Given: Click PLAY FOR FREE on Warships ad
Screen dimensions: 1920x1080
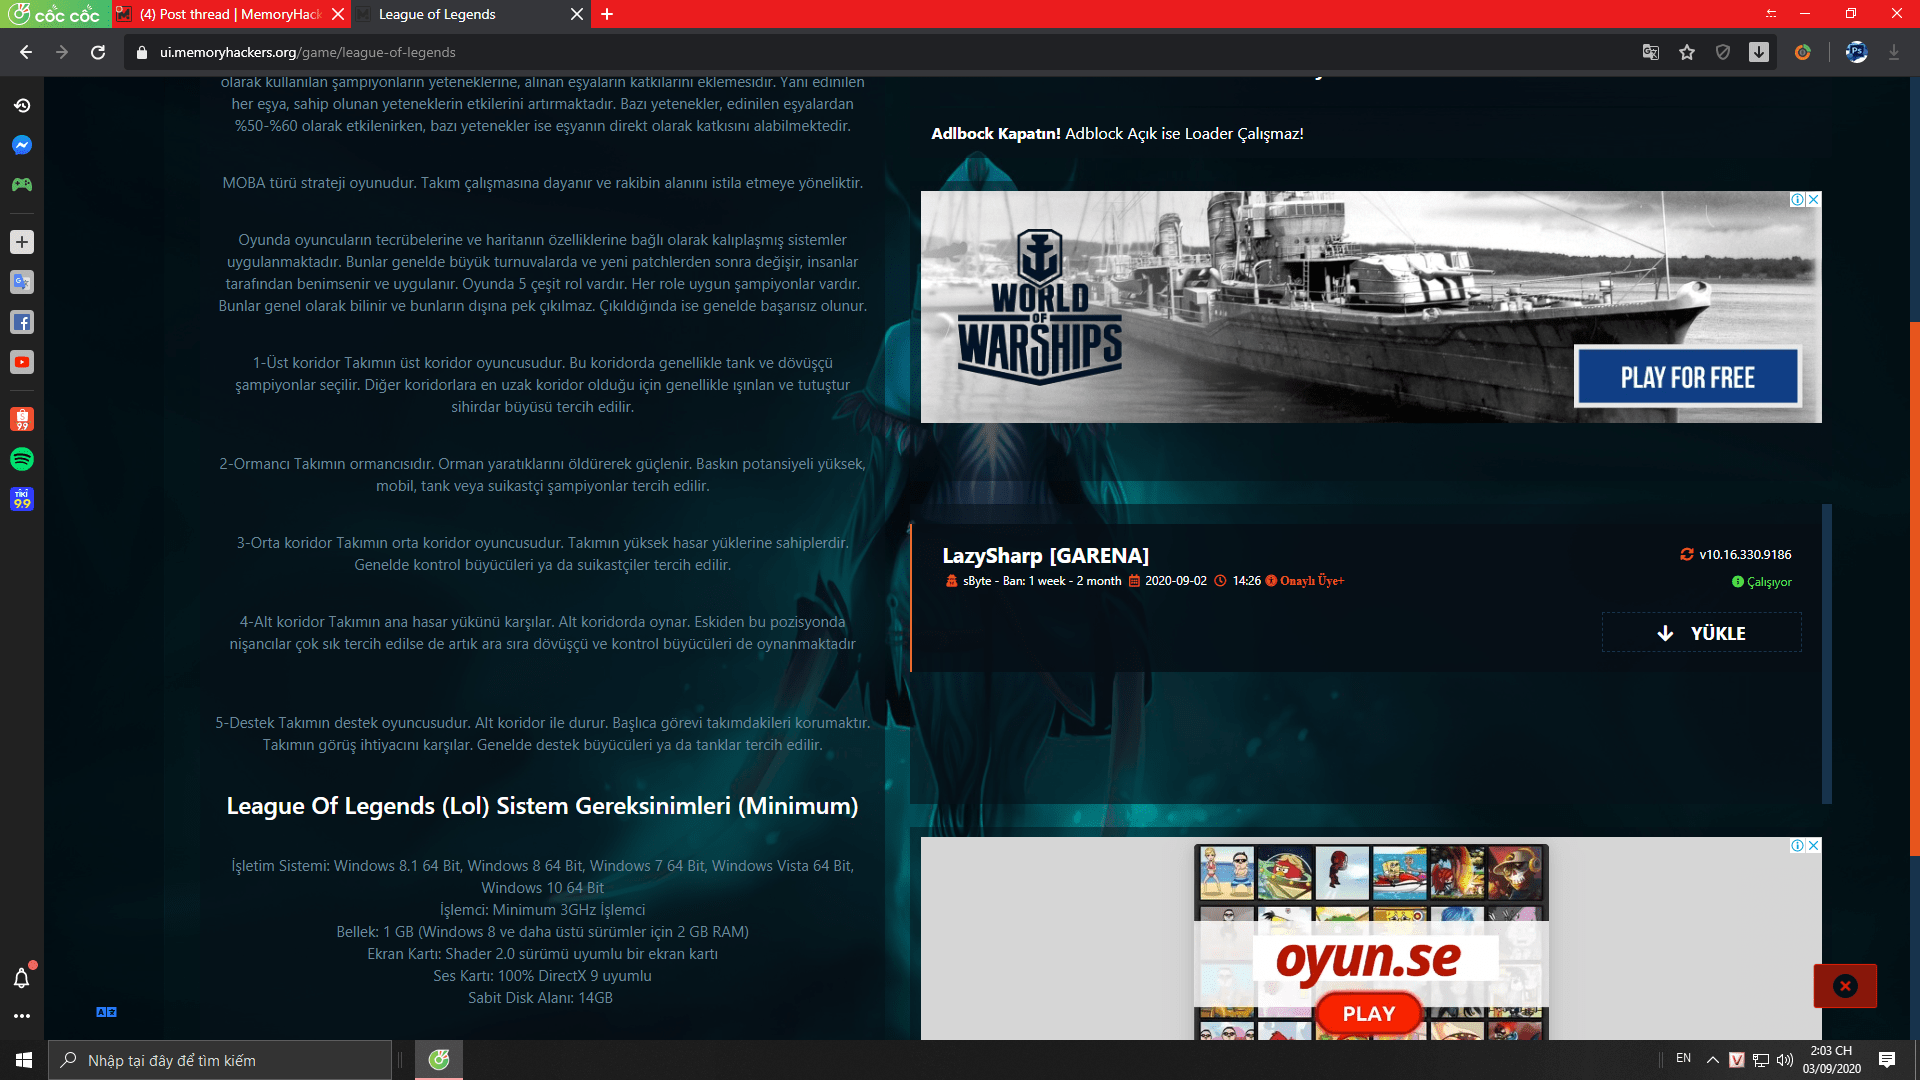Looking at the screenshot, I should click(1688, 377).
